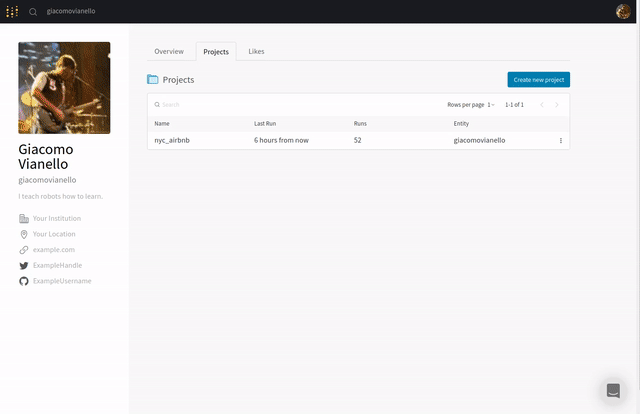Click the location pin icon
This screenshot has height=414, width=640.
coord(24,234)
